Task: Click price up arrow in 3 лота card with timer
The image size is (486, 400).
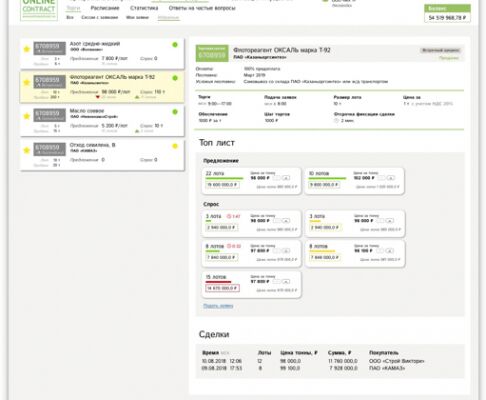Action: 286,221
